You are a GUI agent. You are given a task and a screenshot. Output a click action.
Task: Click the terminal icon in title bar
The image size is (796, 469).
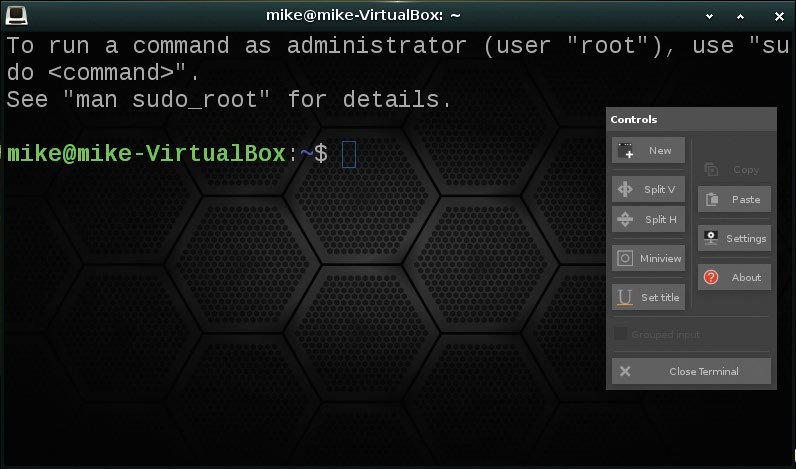(16, 15)
